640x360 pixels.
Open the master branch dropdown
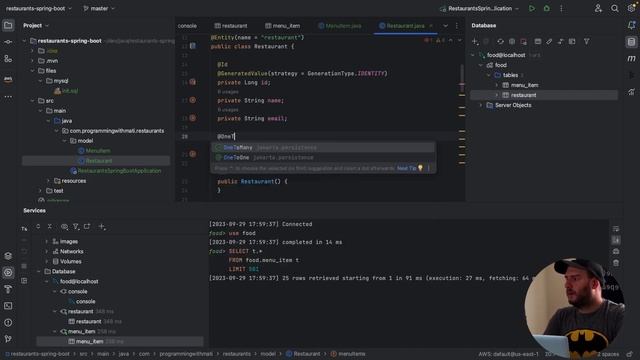click(x=99, y=8)
